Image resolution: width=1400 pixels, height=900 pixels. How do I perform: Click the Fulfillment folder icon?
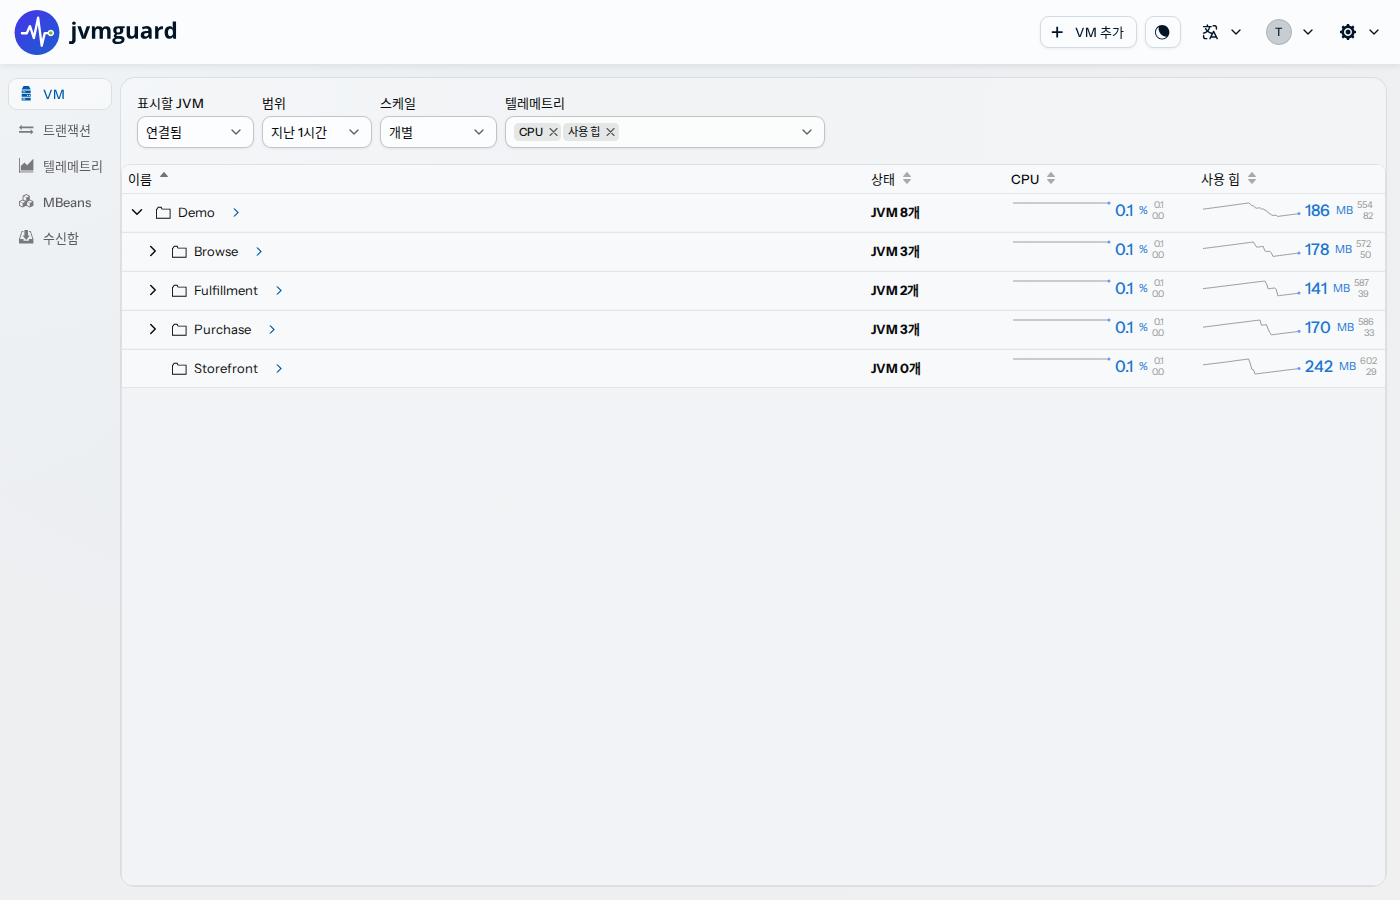point(179,291)
